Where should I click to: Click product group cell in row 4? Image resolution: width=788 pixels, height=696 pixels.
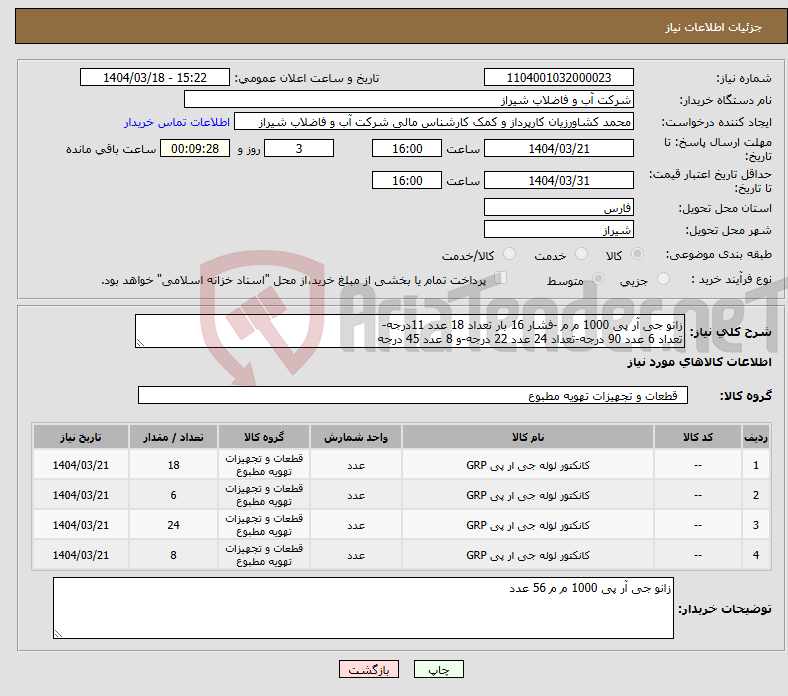pos(264,555)
